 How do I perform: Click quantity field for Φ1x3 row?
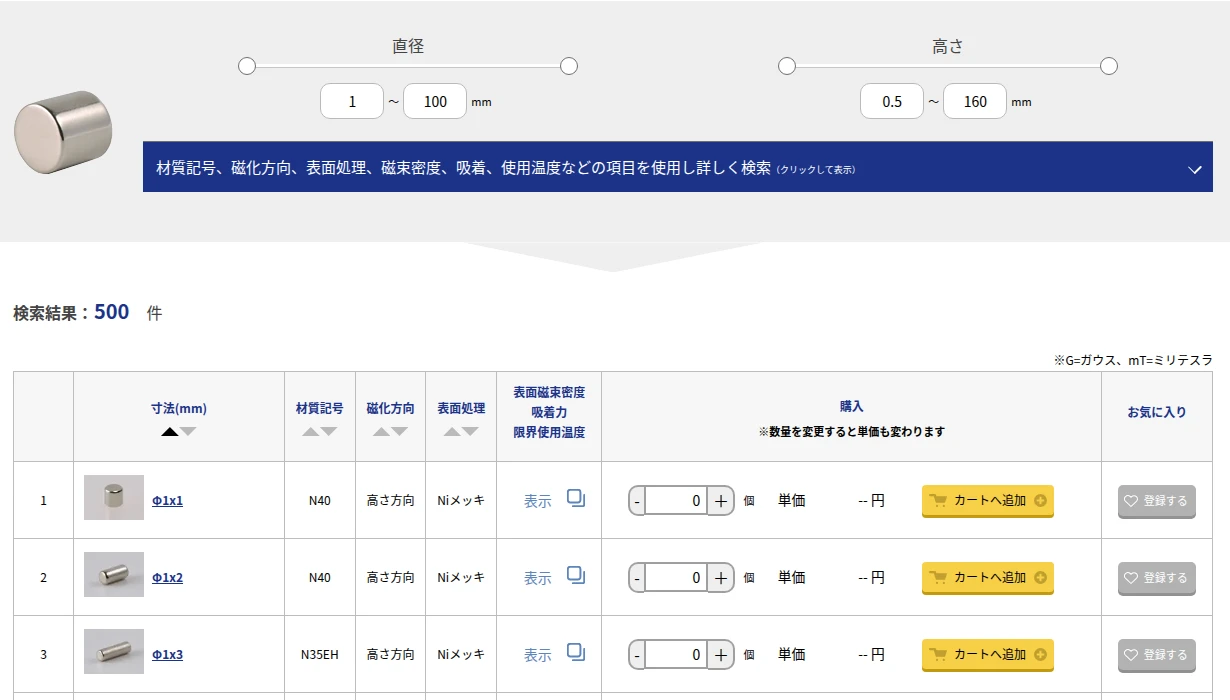pyautogui.click(x=676, y=655)
